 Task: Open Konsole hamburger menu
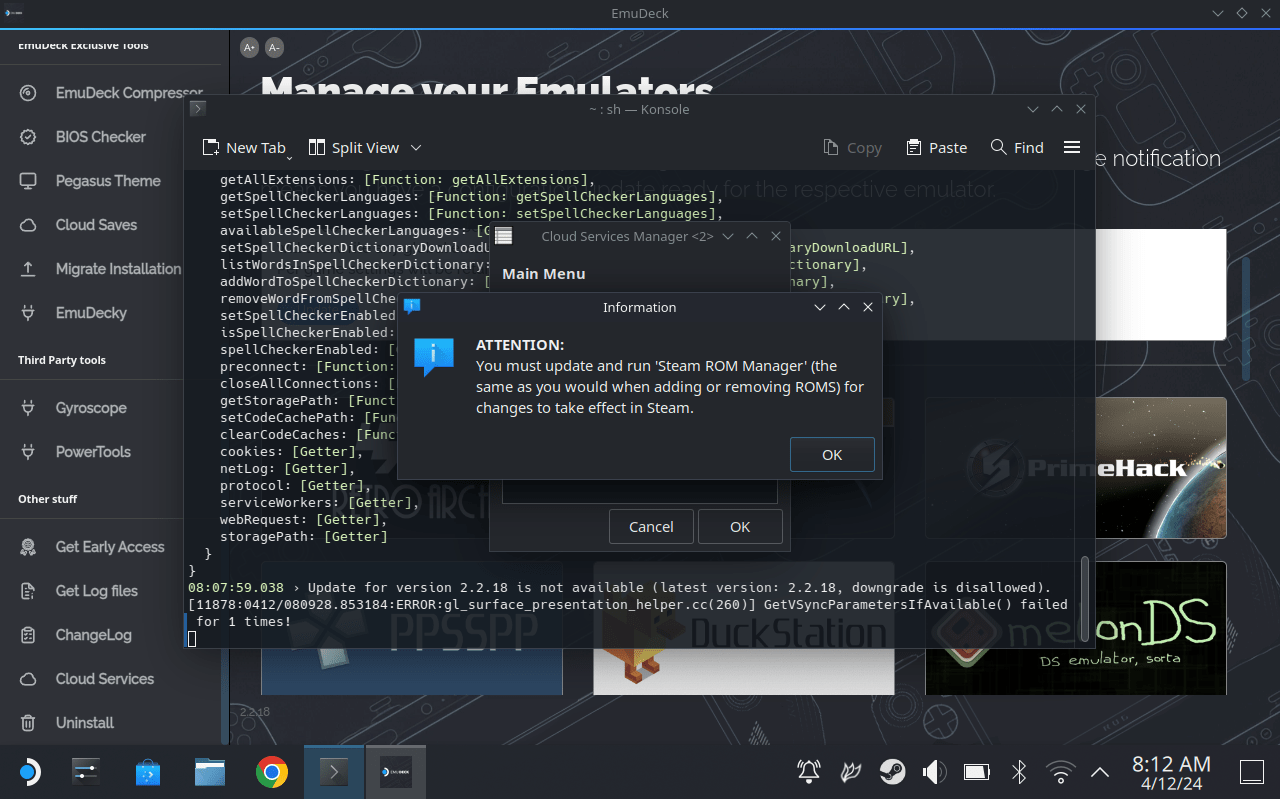(1072, 147)
